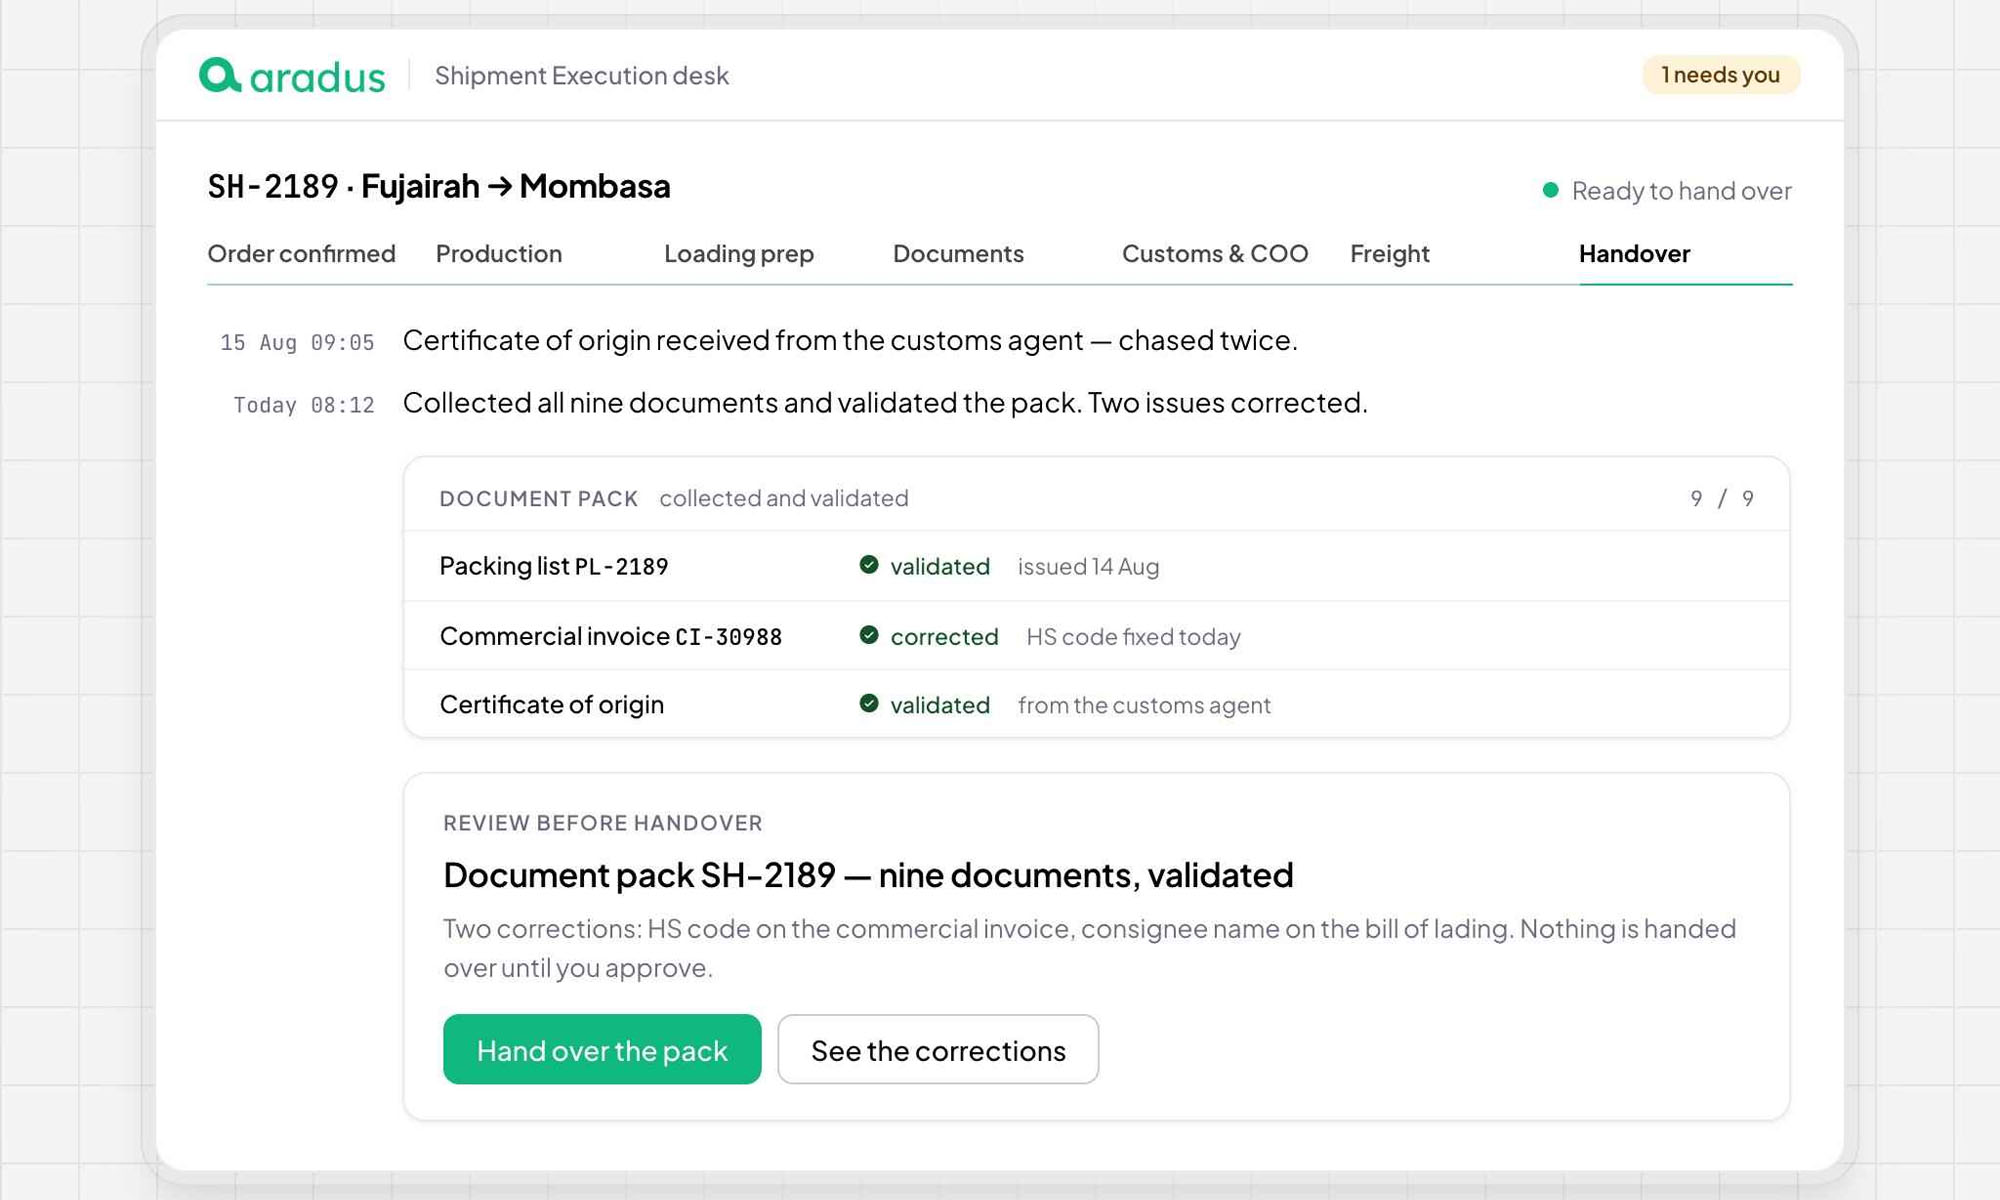Click the green Ready to hand over status dot
This screenshot has height=1200, width=2000.
click(1550, 190)
